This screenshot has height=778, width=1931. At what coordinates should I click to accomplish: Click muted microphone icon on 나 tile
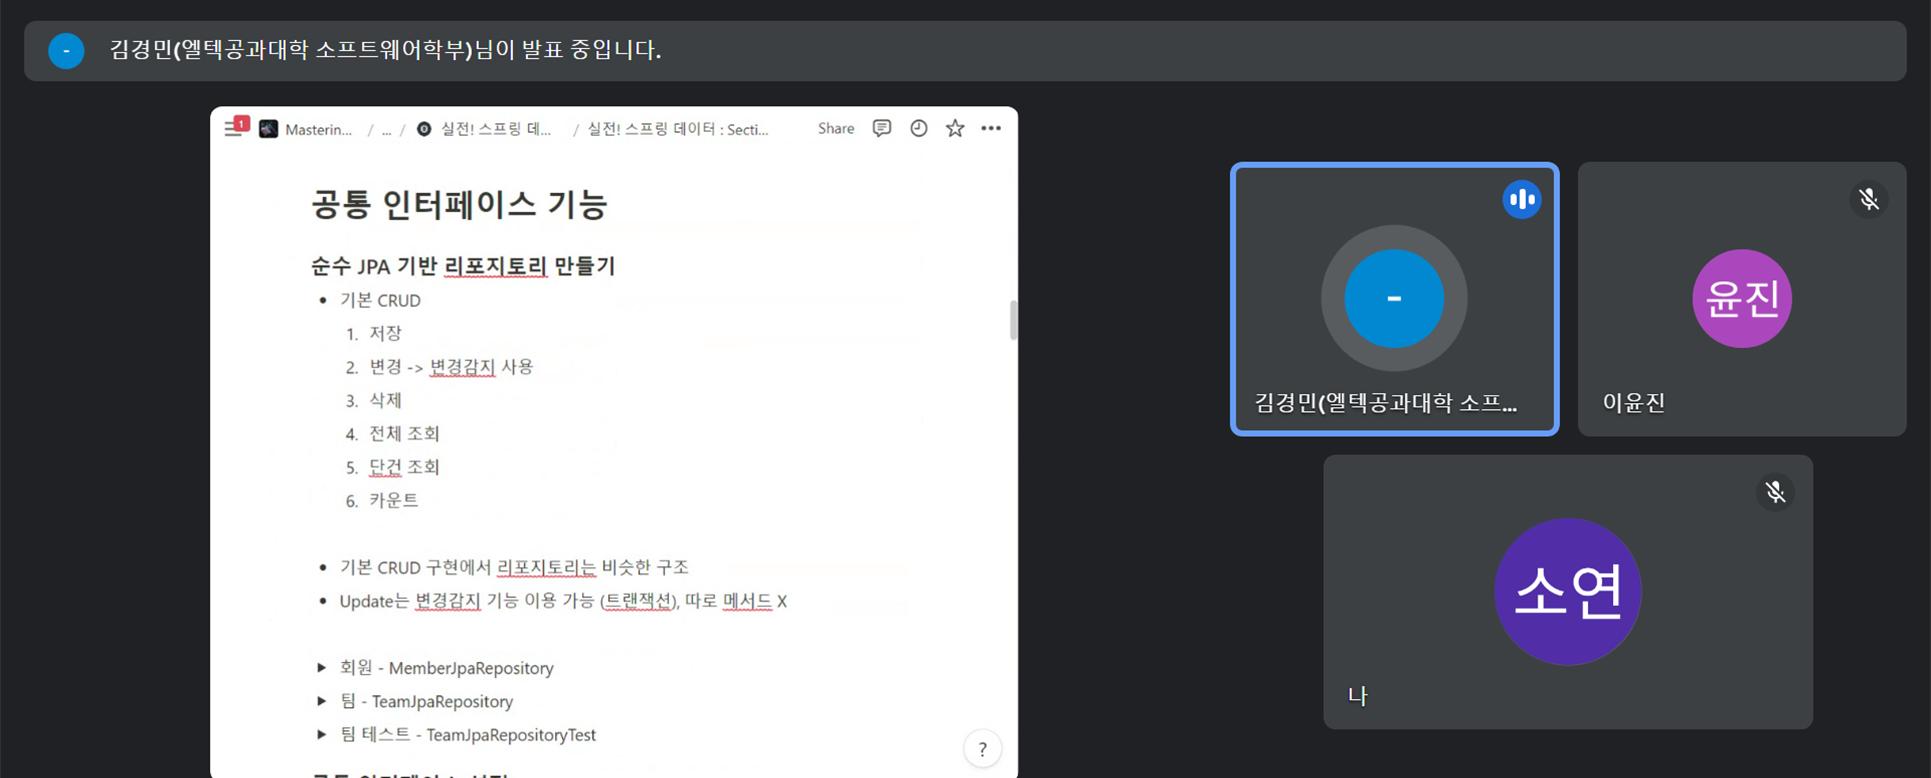[1775, 492]
